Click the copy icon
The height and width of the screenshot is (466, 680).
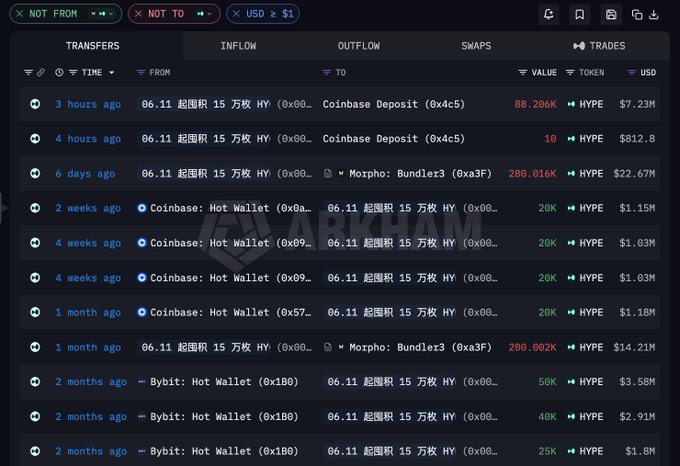point(637,15)
